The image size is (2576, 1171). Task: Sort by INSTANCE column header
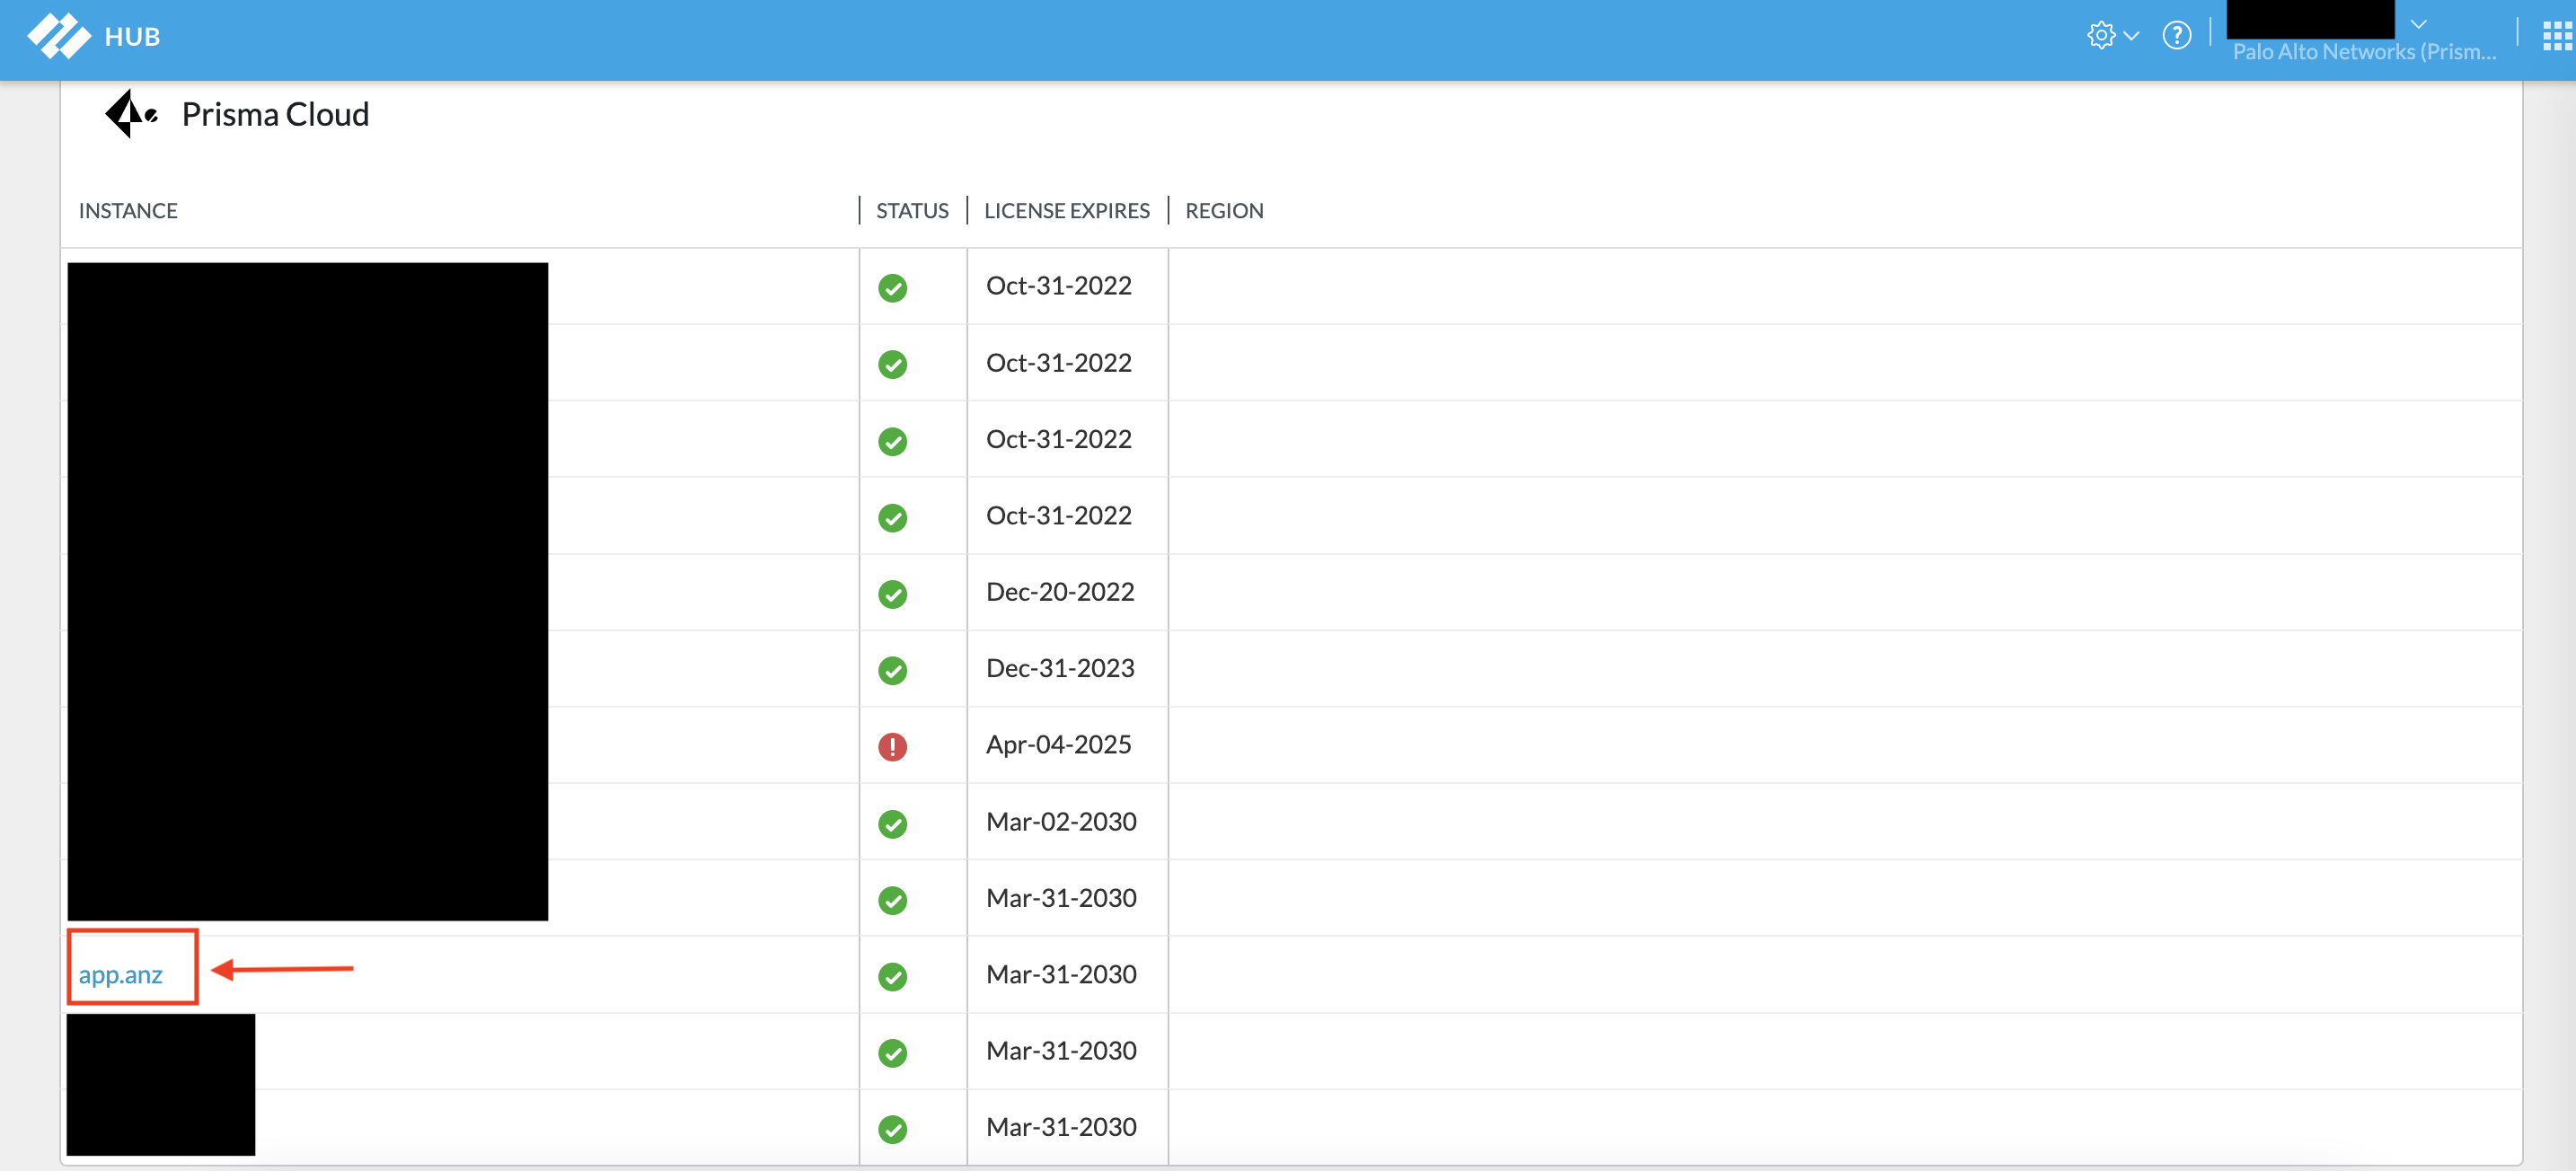pyautogui.click(x=128, y=211)
